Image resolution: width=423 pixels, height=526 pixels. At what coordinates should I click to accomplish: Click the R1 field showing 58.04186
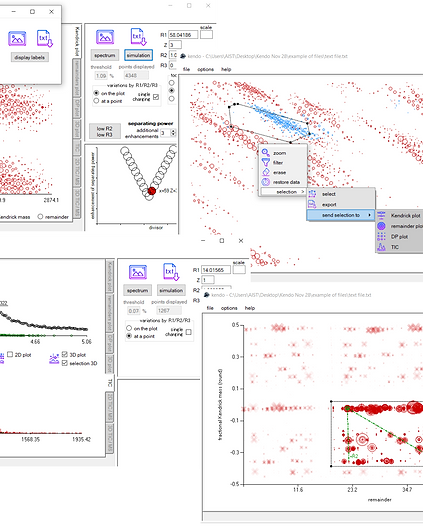183,35
